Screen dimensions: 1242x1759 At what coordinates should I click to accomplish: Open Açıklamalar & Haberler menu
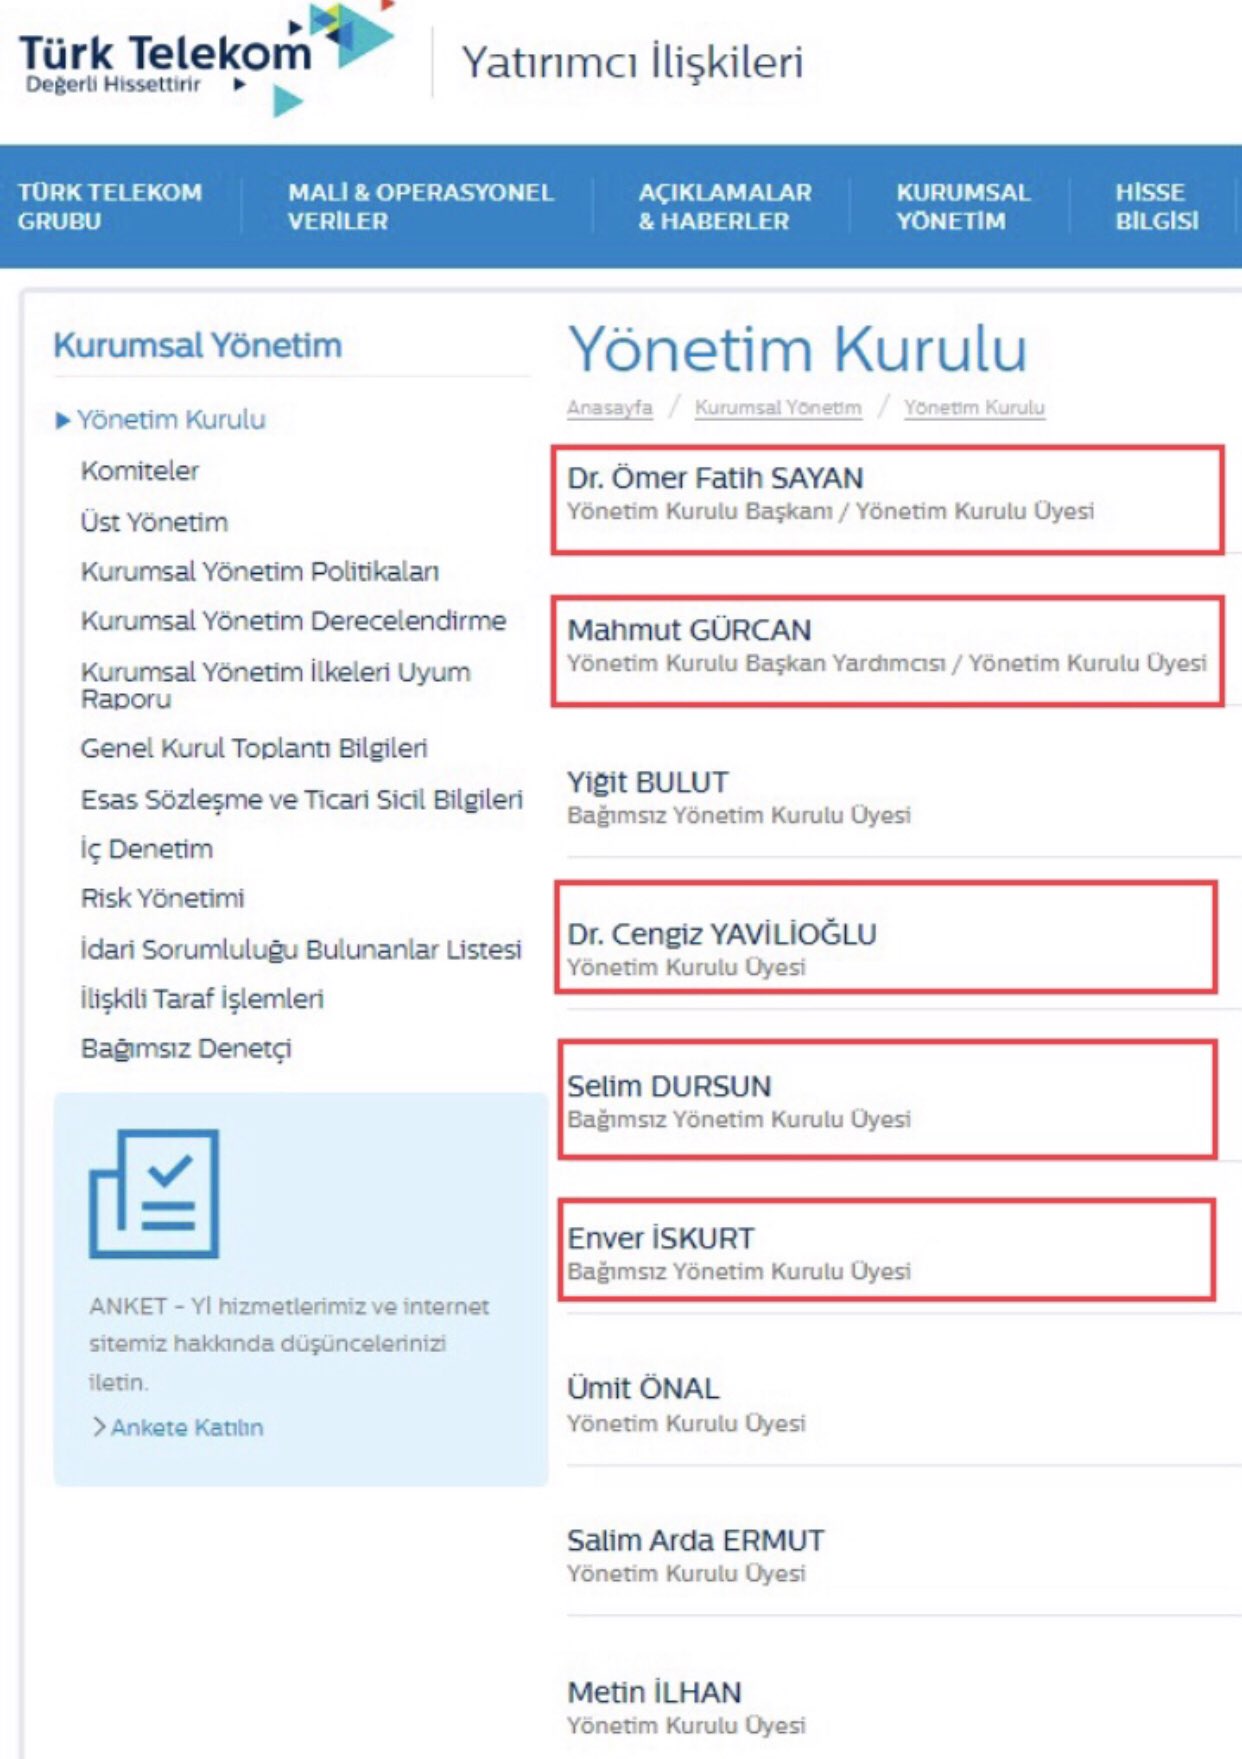click(724, 207)
